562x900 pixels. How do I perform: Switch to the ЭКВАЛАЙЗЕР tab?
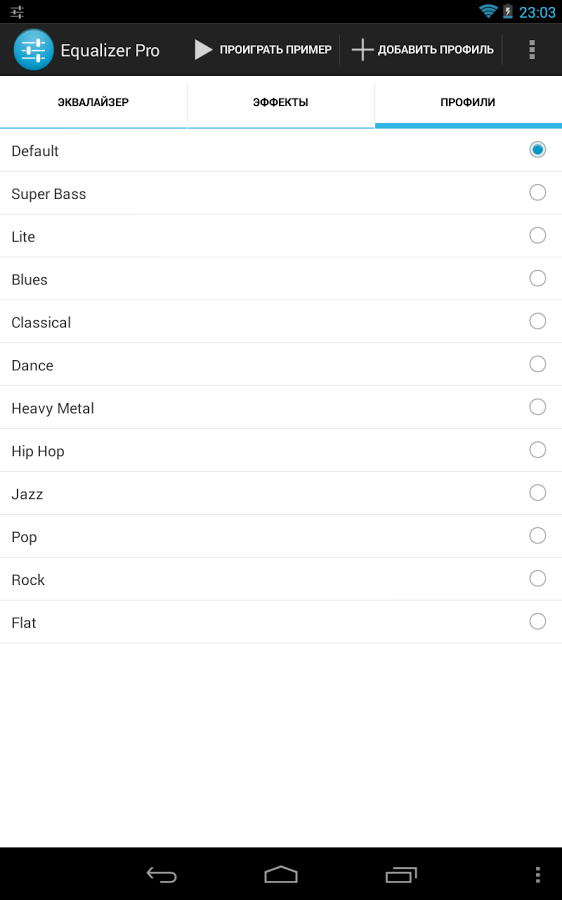(93, 102)
